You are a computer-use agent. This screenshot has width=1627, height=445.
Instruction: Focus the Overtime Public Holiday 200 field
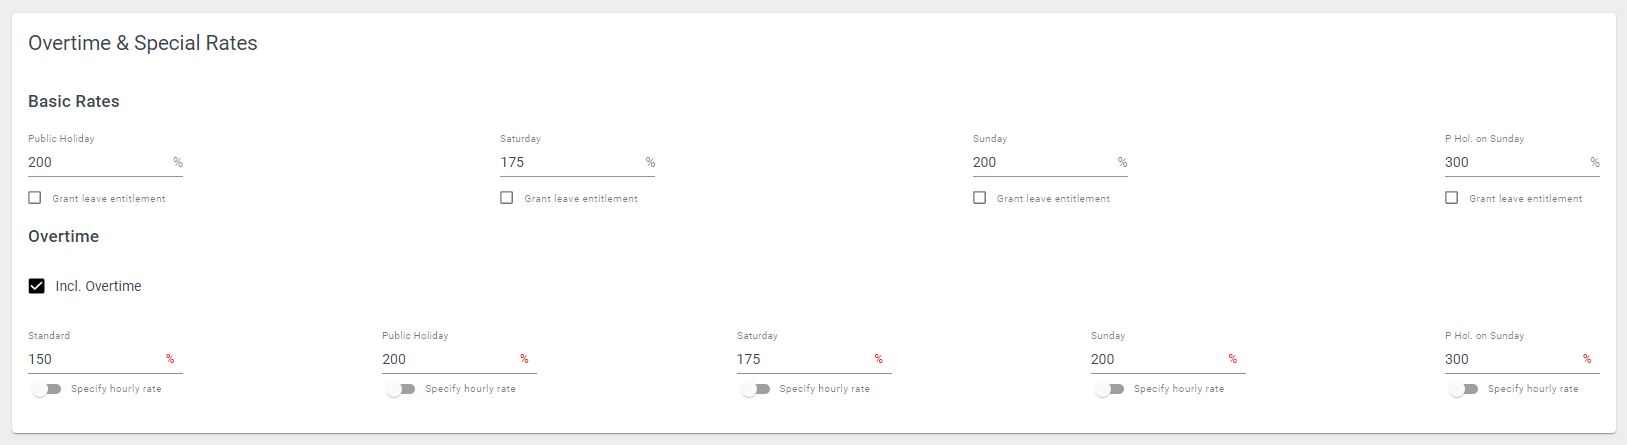pyautogui.click(x=459, y=359)
